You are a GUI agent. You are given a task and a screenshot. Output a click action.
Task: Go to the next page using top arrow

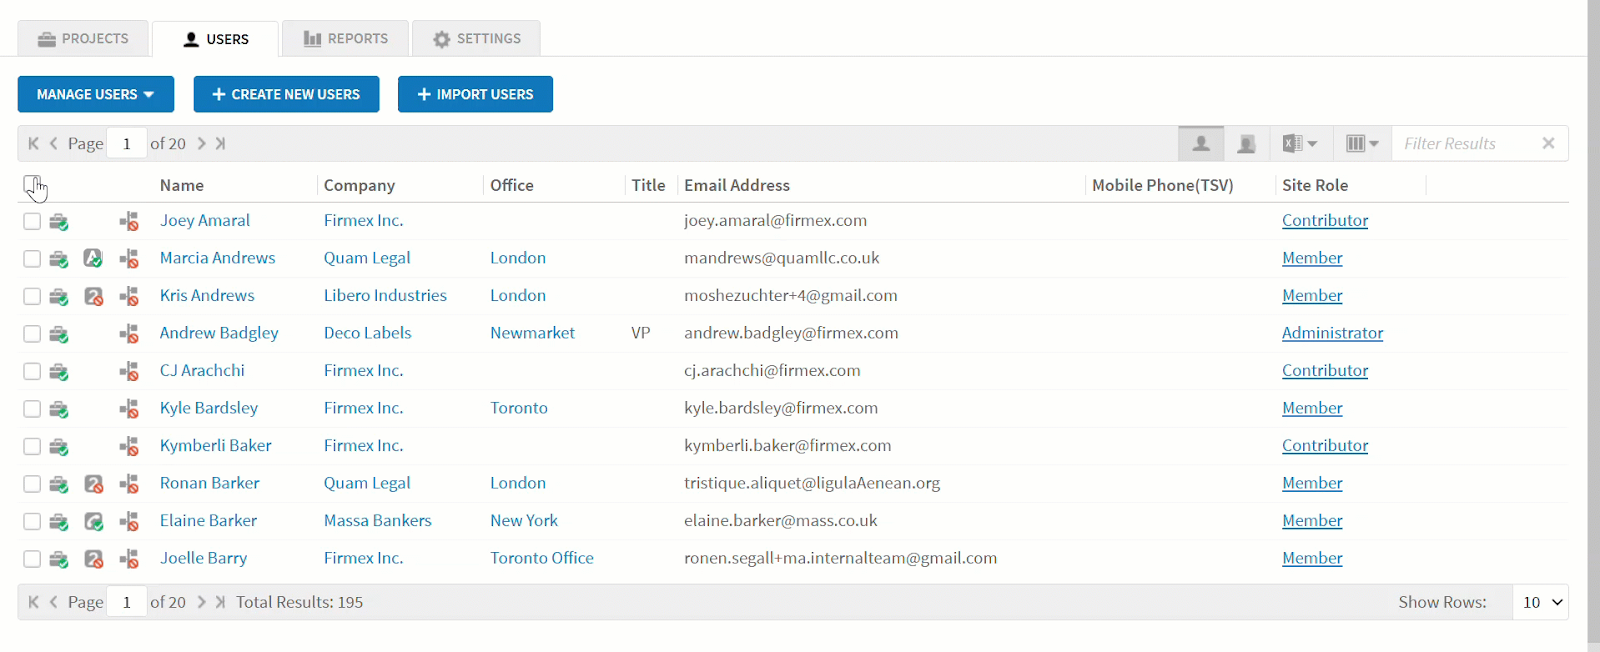(201, 144)
